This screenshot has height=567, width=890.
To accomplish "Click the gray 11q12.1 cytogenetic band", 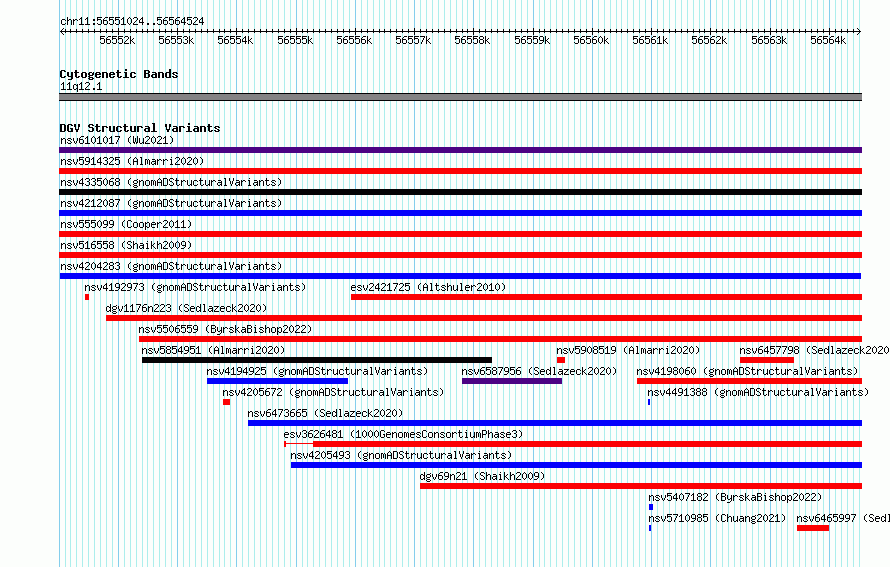I will coord(460,97).
